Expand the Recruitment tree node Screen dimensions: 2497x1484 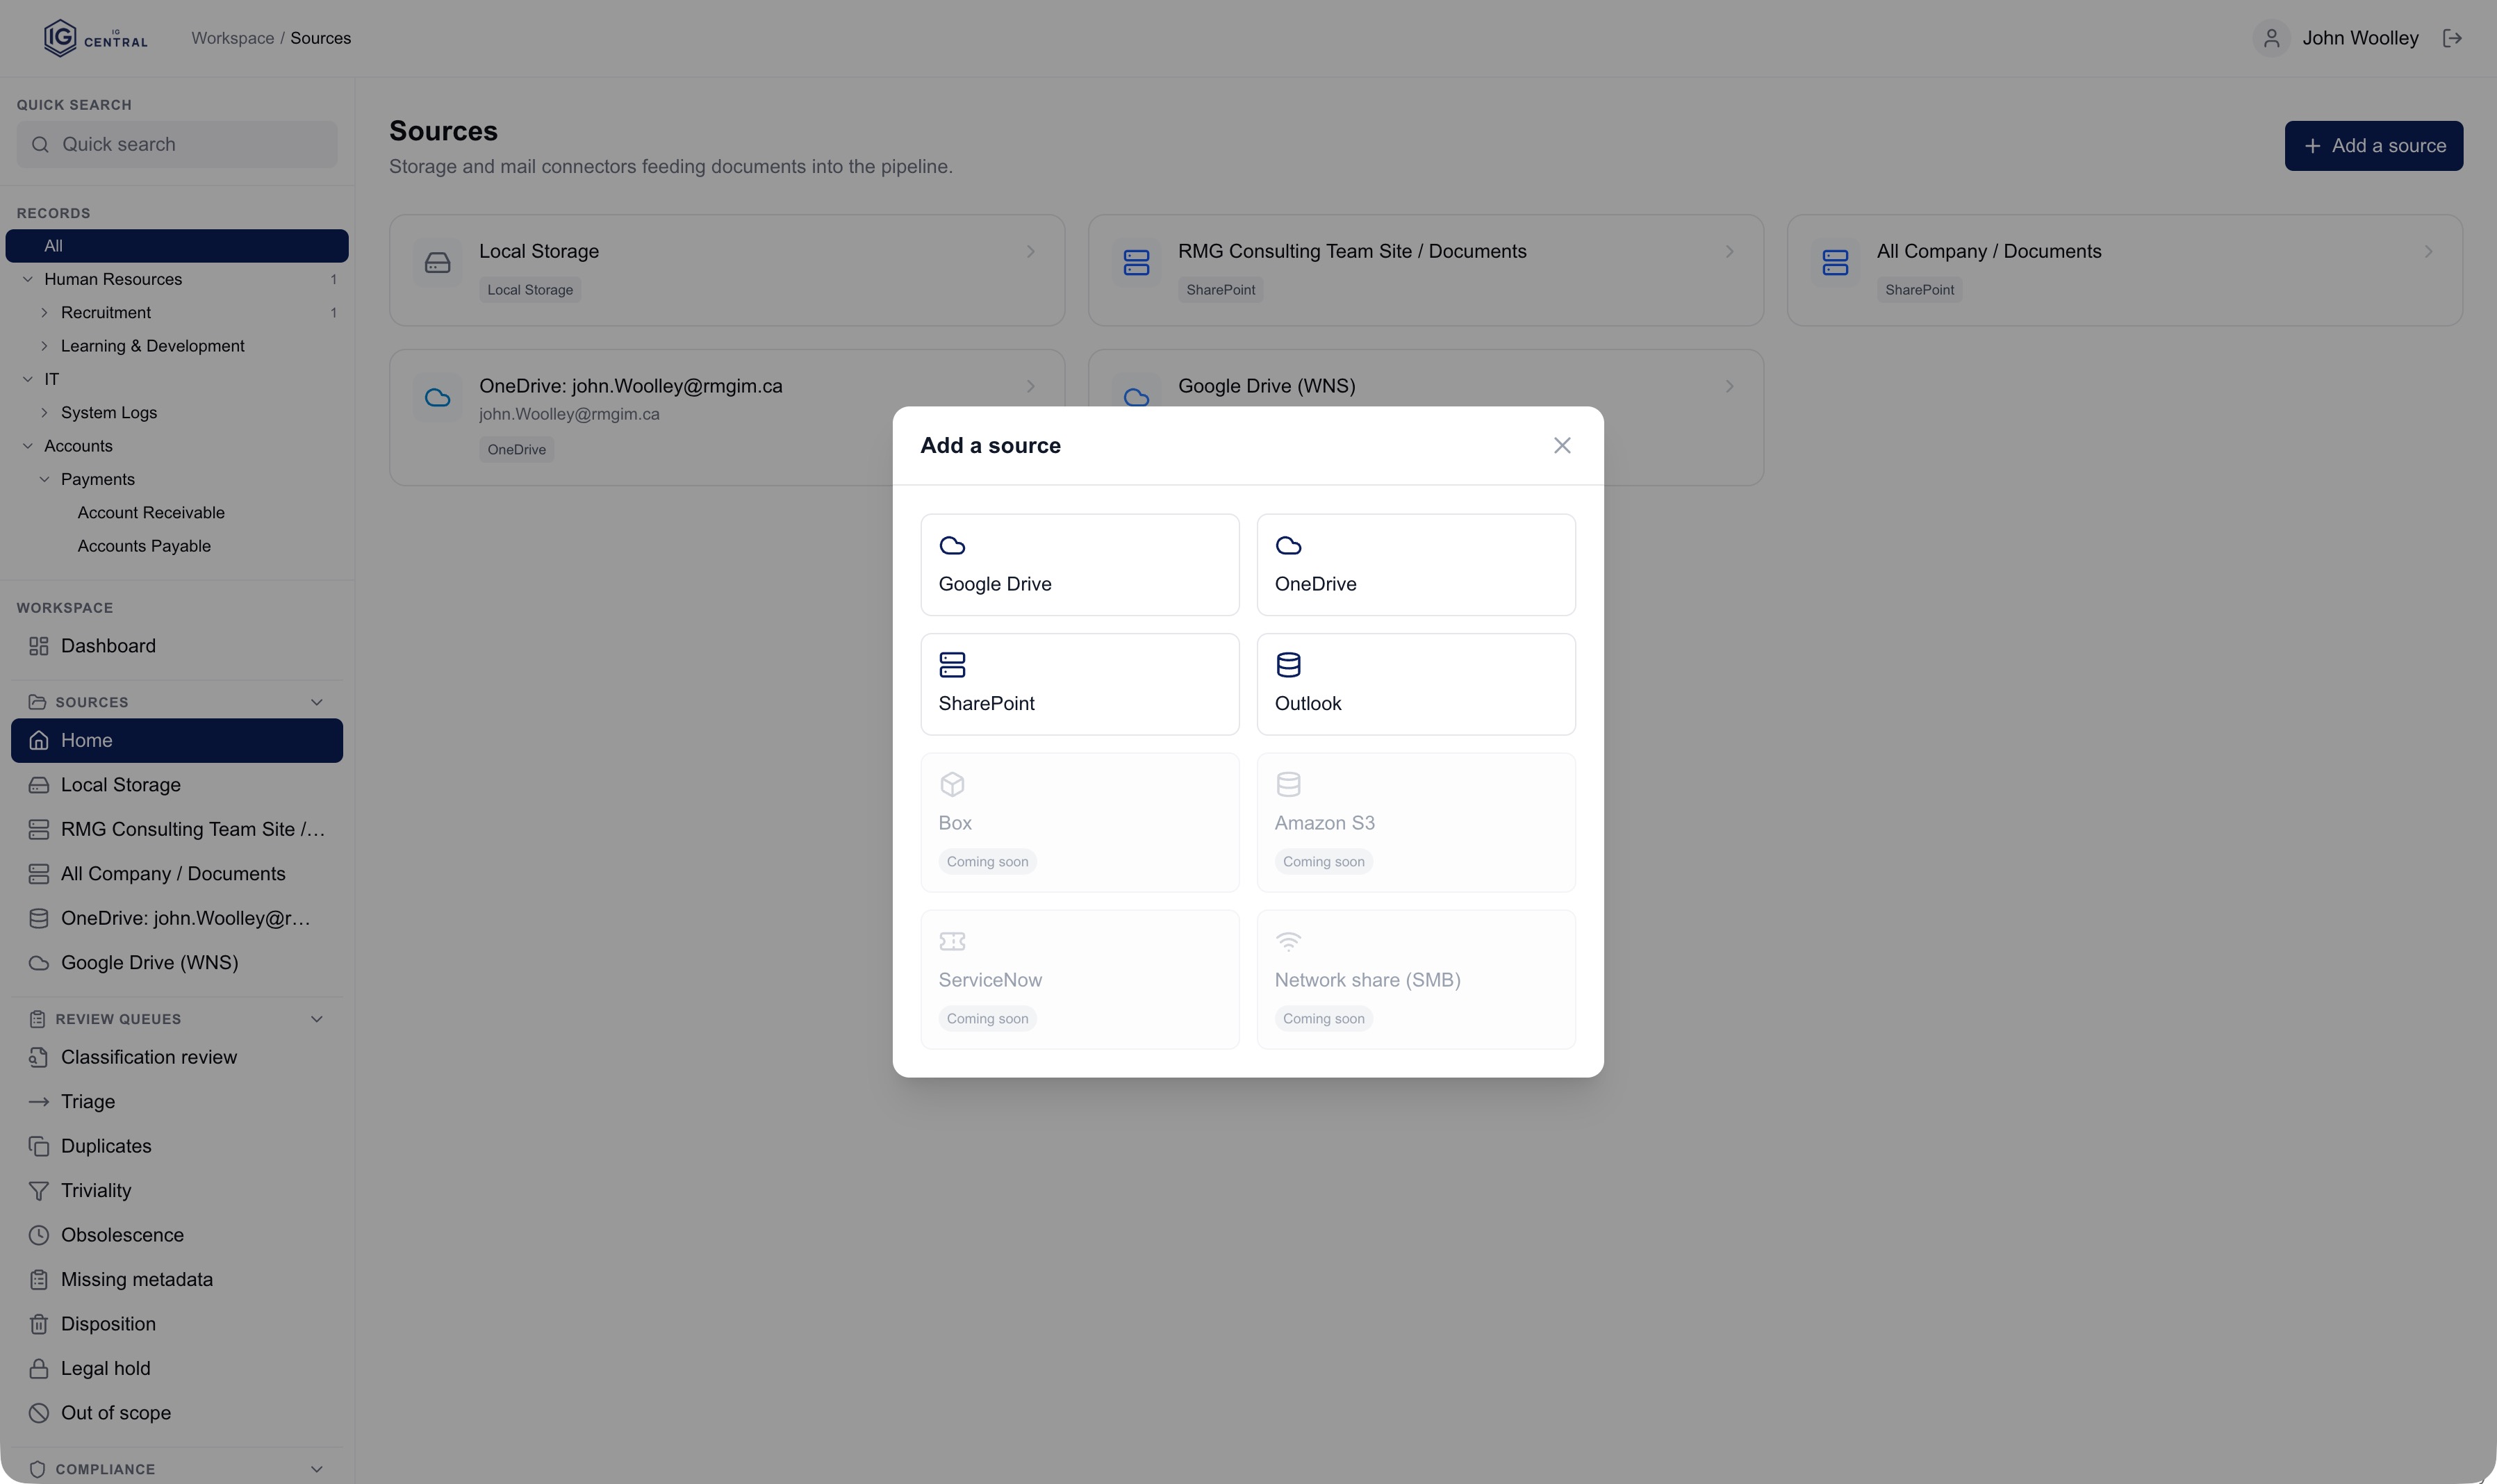click(x=44, y=313)
